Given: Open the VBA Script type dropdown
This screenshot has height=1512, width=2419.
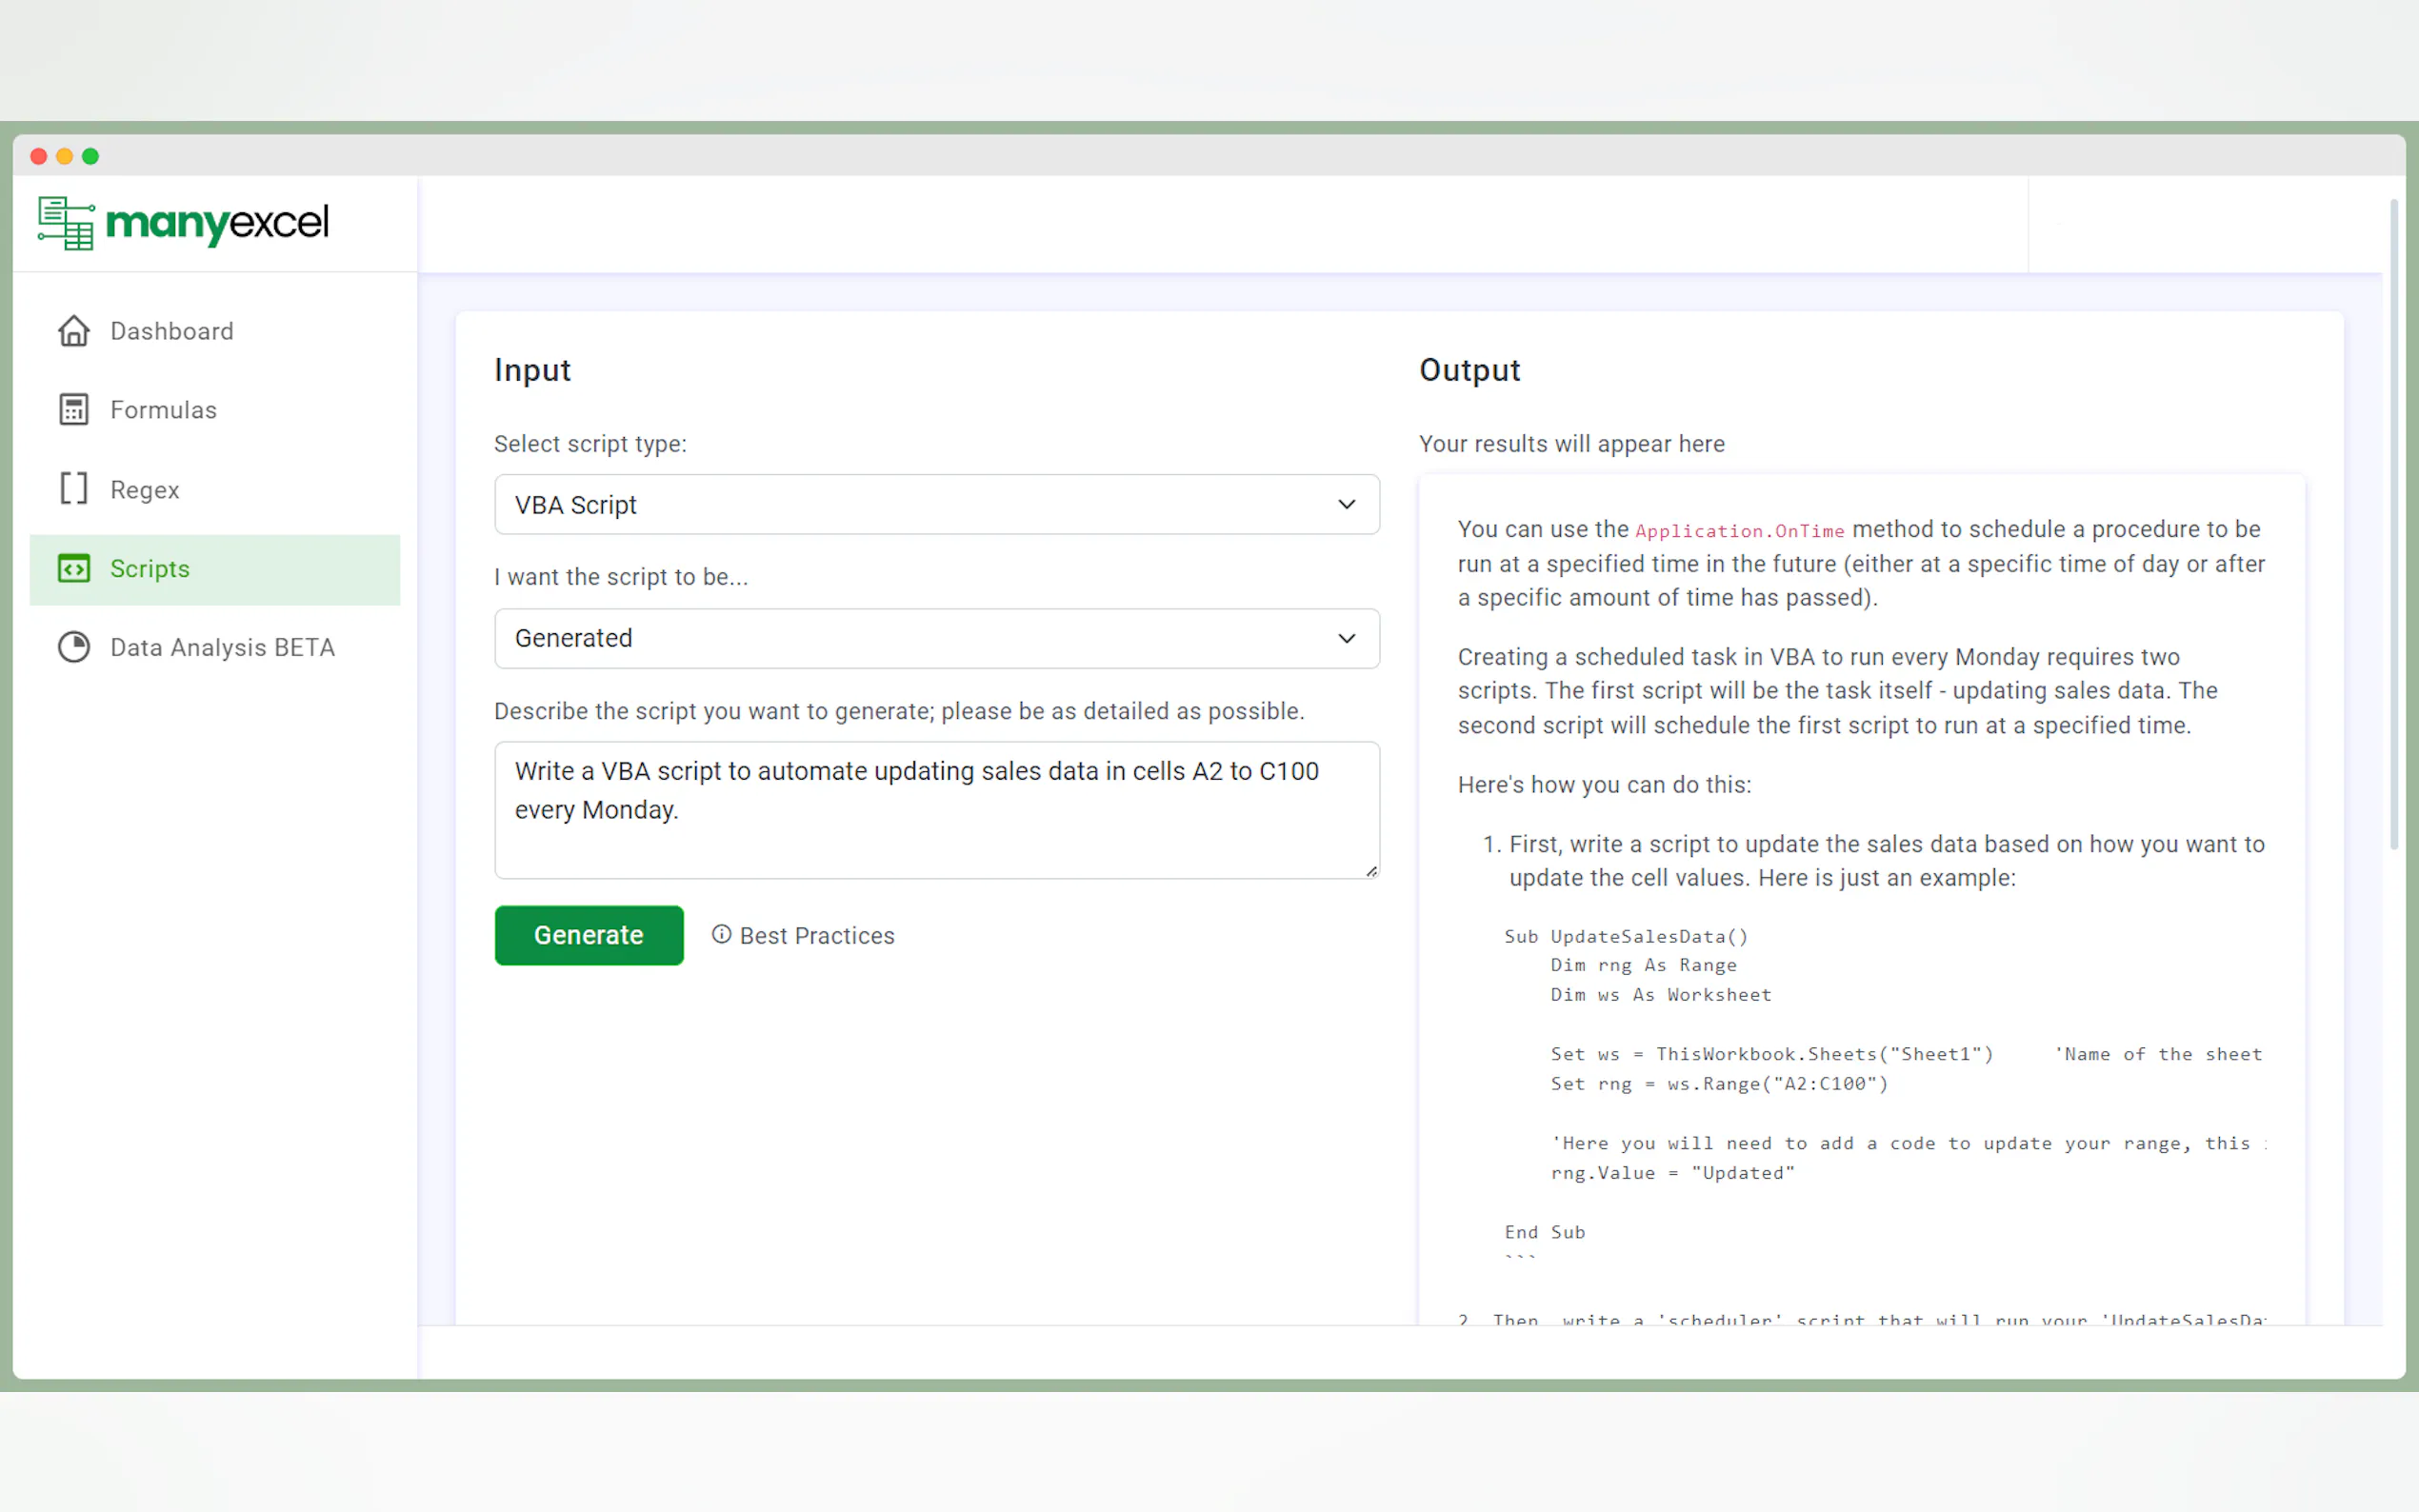Looking at the screenshot, I should pos(936,505).
